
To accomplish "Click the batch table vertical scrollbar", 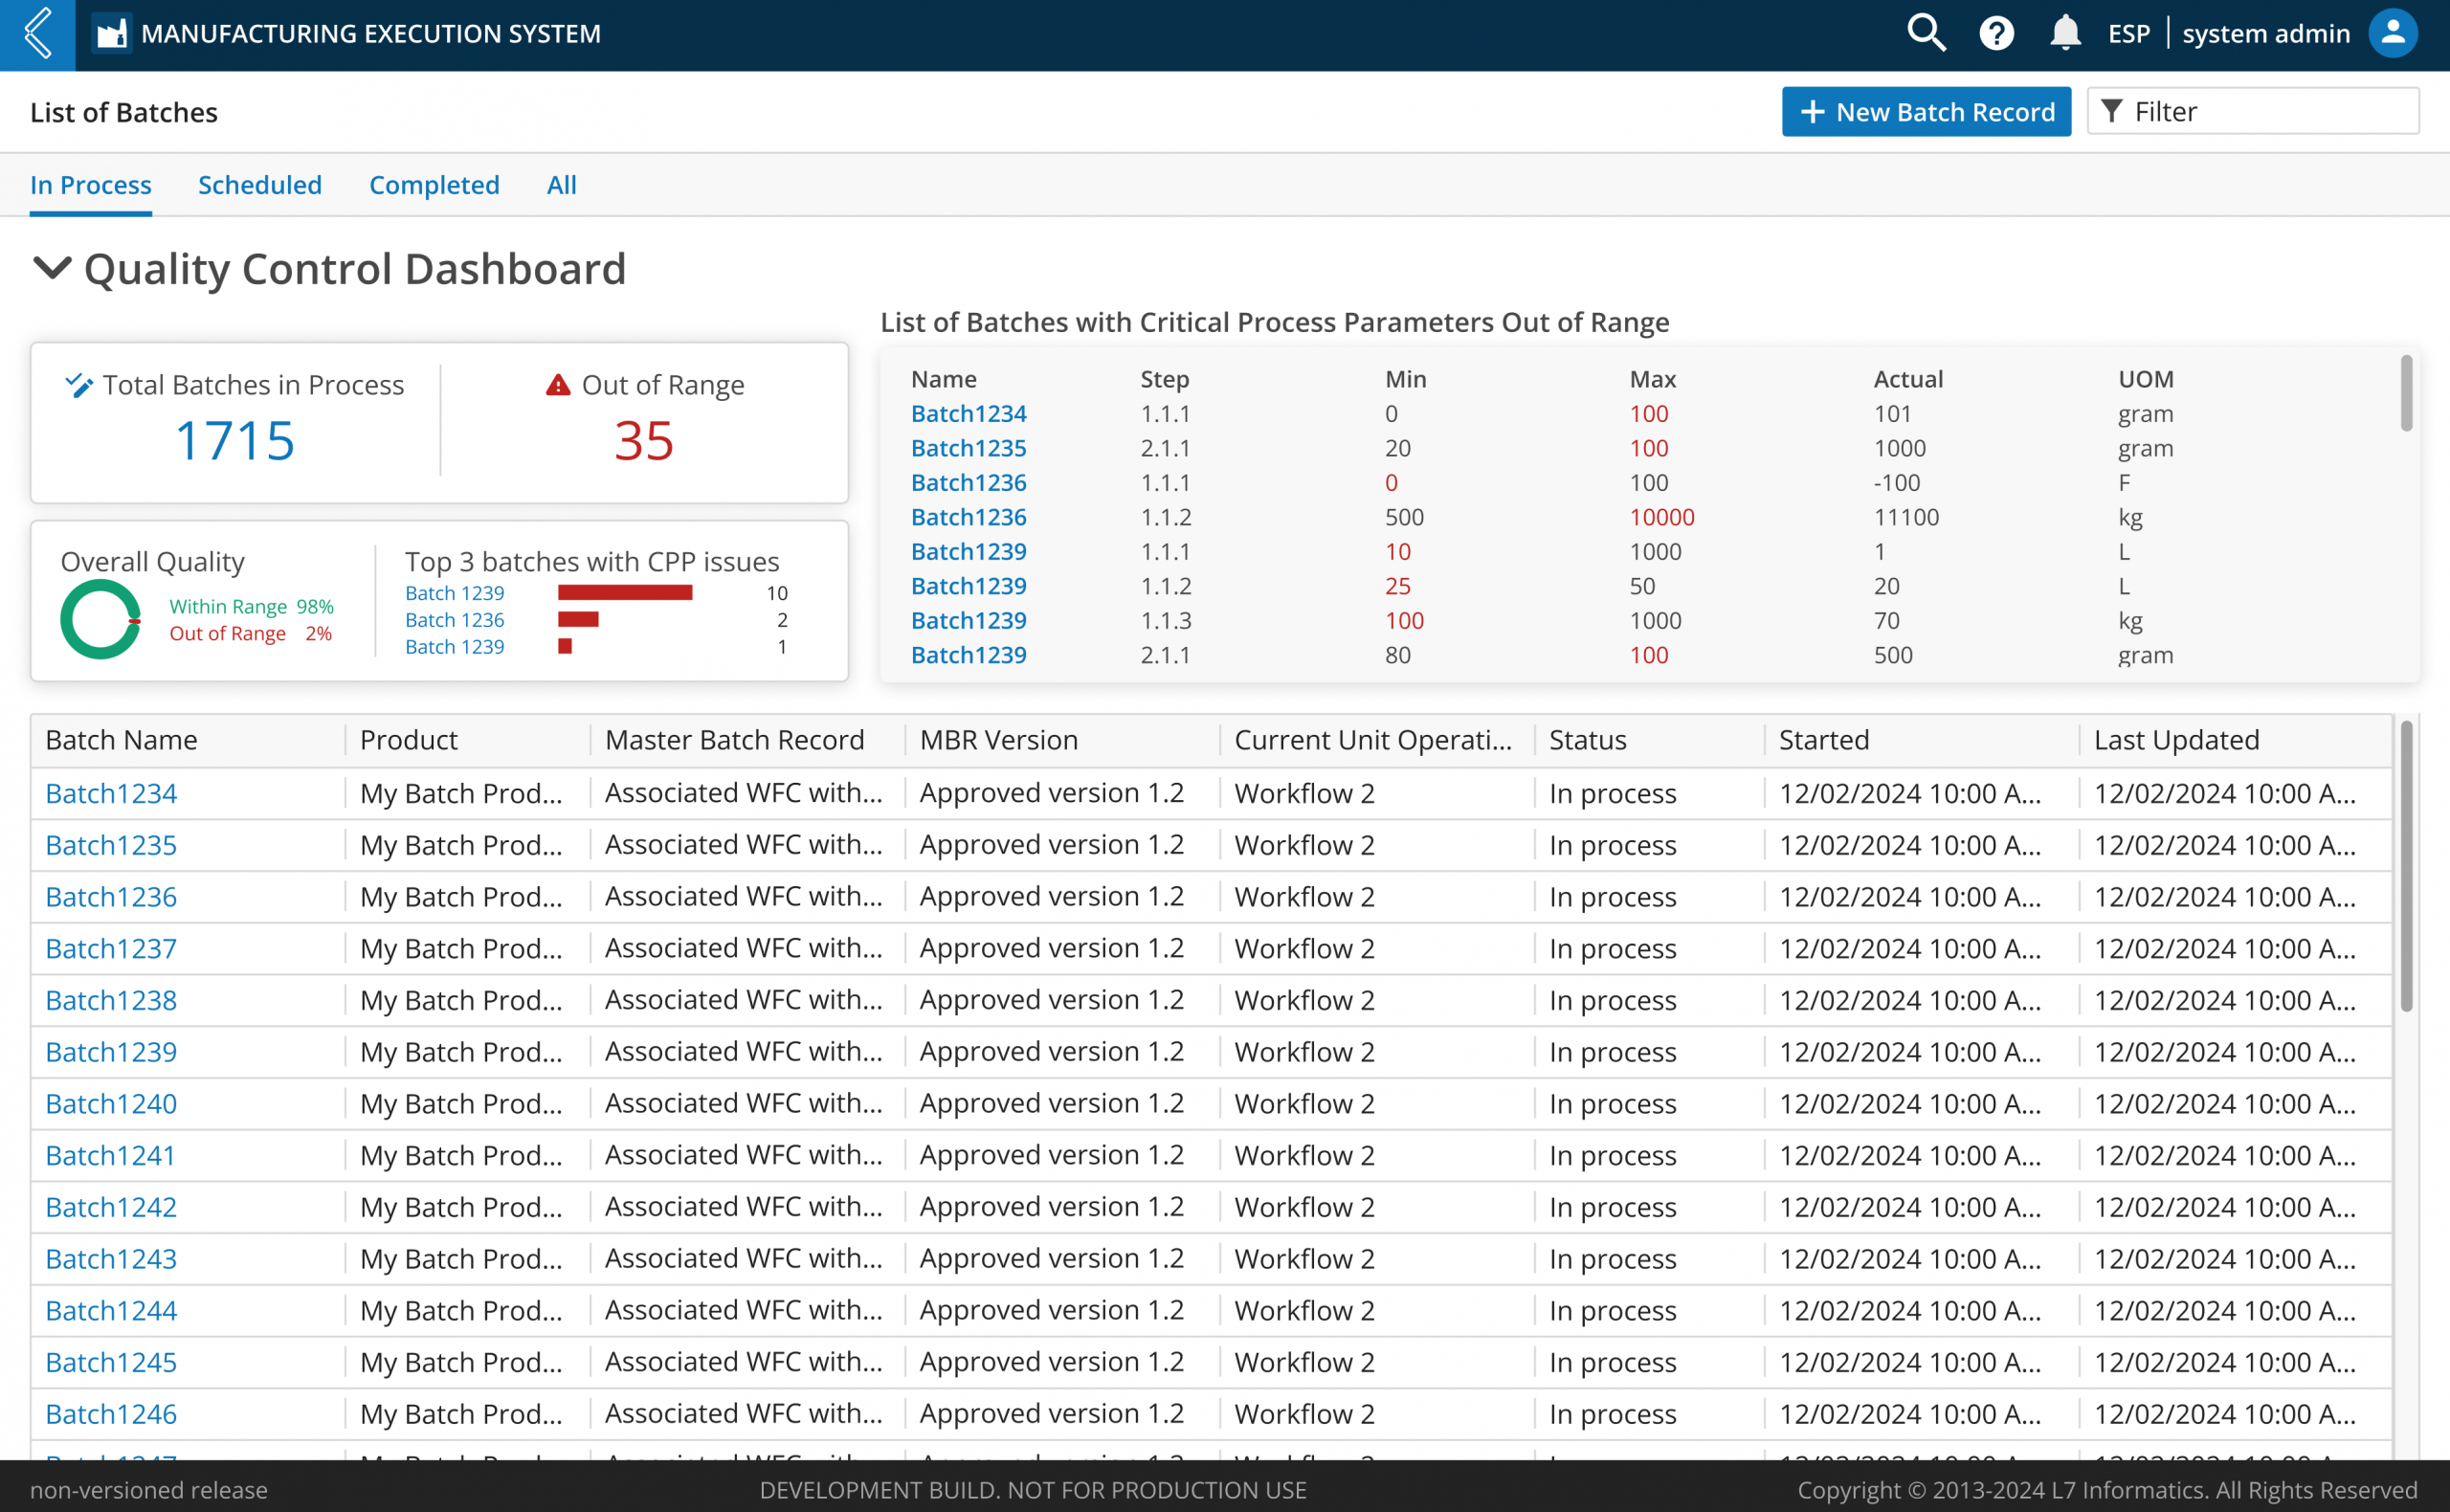I will (2406, 866).
